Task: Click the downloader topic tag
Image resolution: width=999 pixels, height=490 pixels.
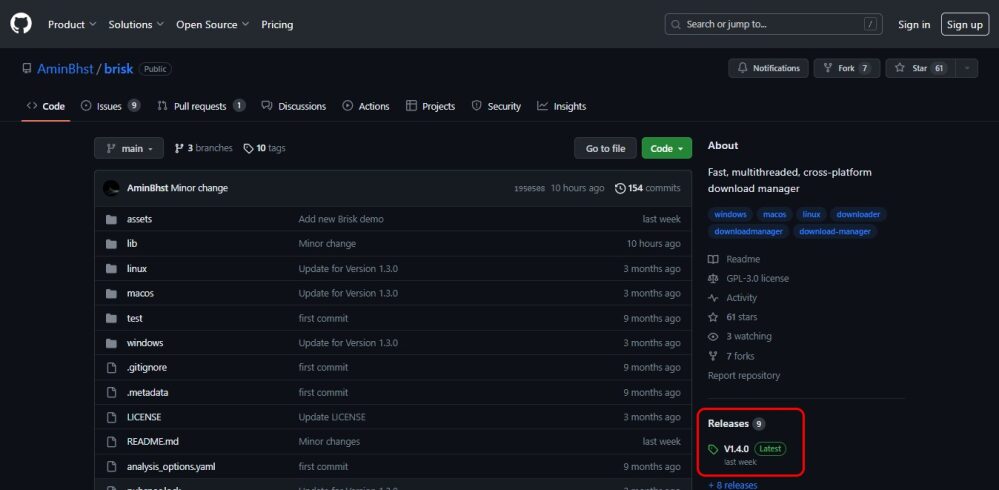Action: tap(858, 215)
